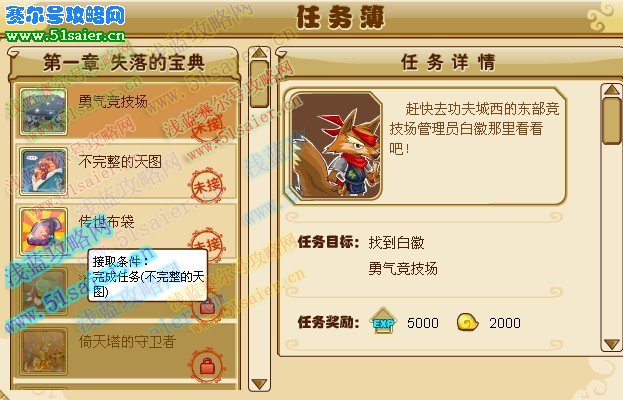
Task: Click the quest list scroll up arrow
Action: pos(259,52)
